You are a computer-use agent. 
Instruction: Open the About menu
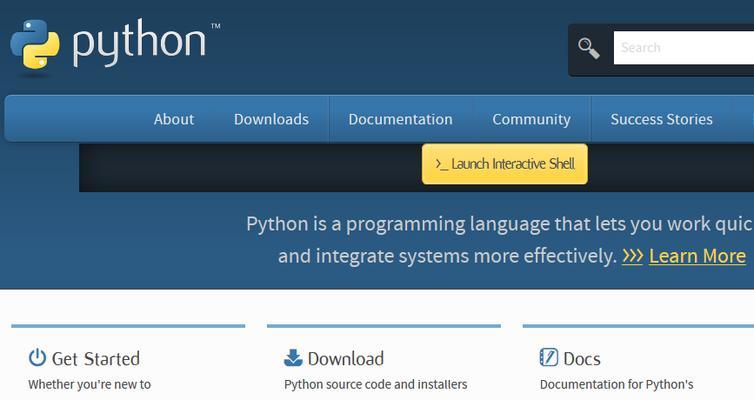[174, 119]
